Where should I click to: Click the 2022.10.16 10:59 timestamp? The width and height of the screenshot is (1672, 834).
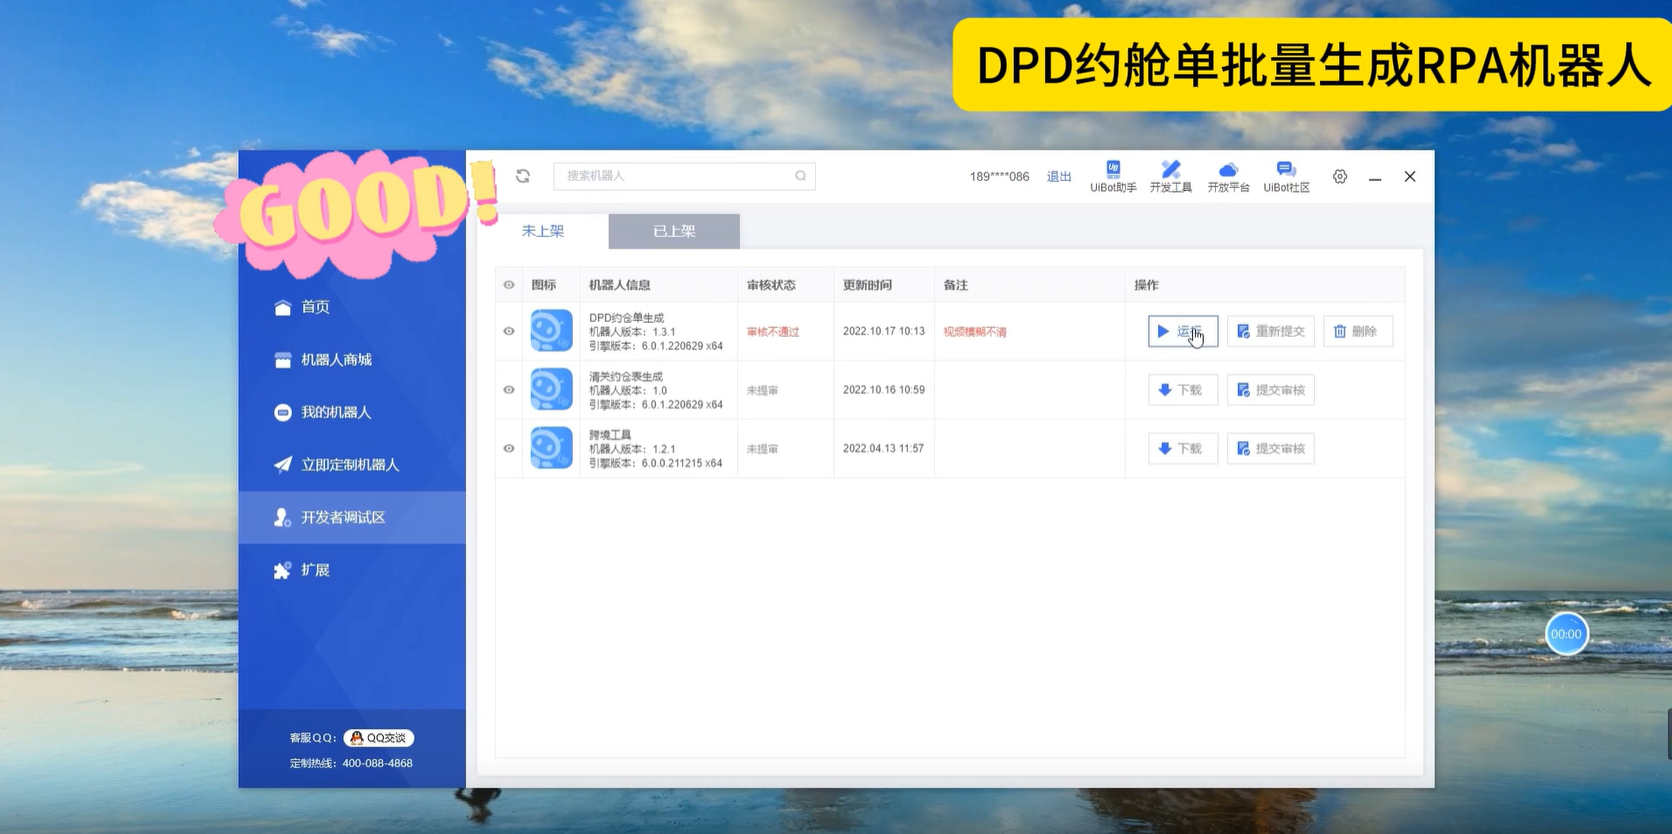883,390
